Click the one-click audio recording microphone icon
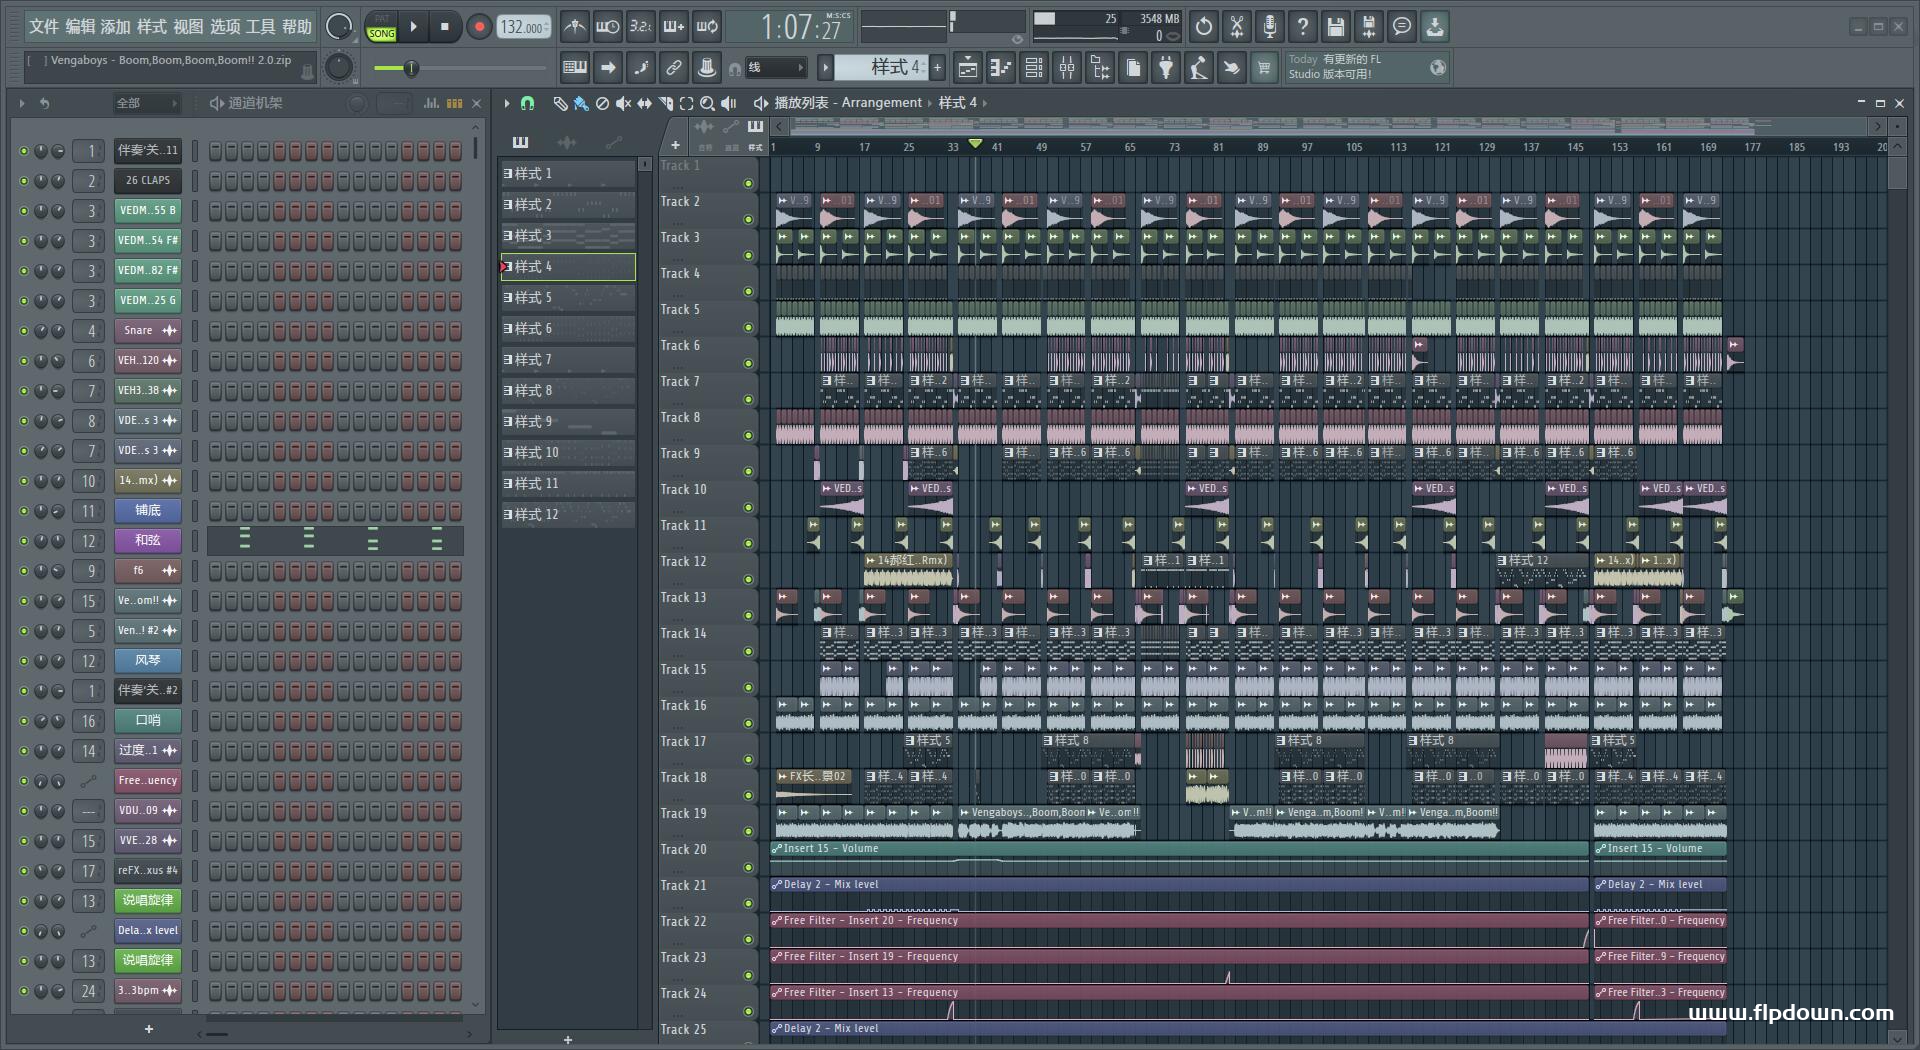This screenshot has width=1920, height=1050. click(x=1270, y=27)
